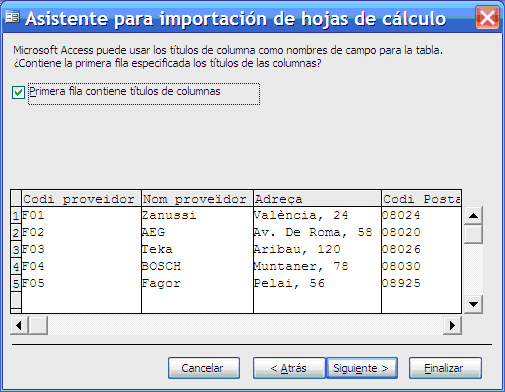Click cell 'Pelai, 56'
The image size is (505, 392).
[317, 283]
